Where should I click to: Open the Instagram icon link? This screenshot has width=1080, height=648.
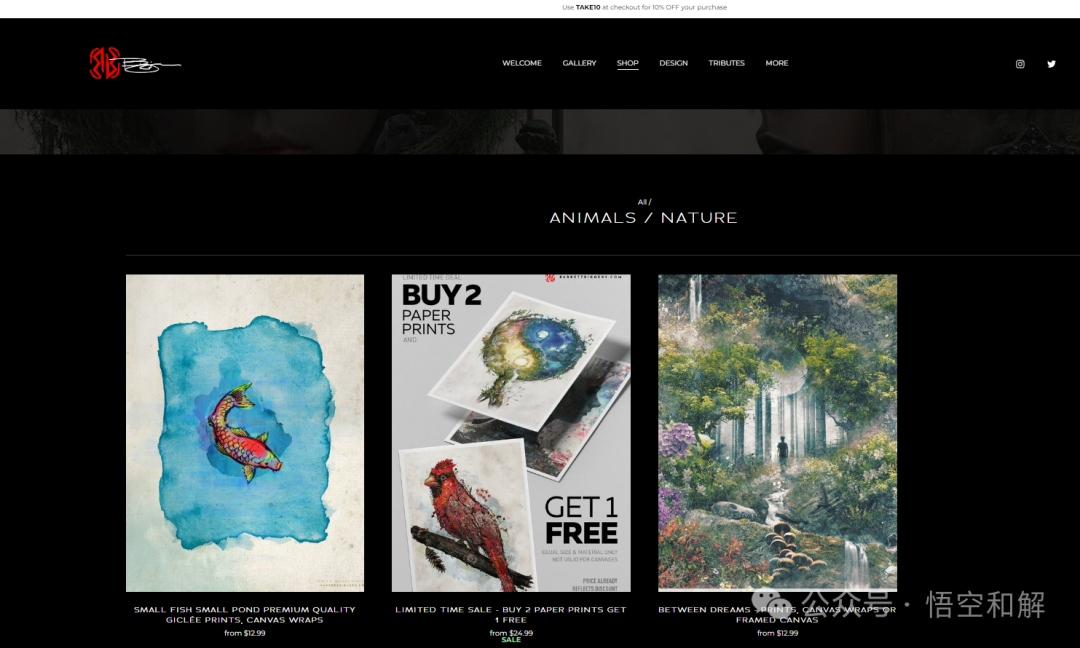click(x=1020, y=64)
